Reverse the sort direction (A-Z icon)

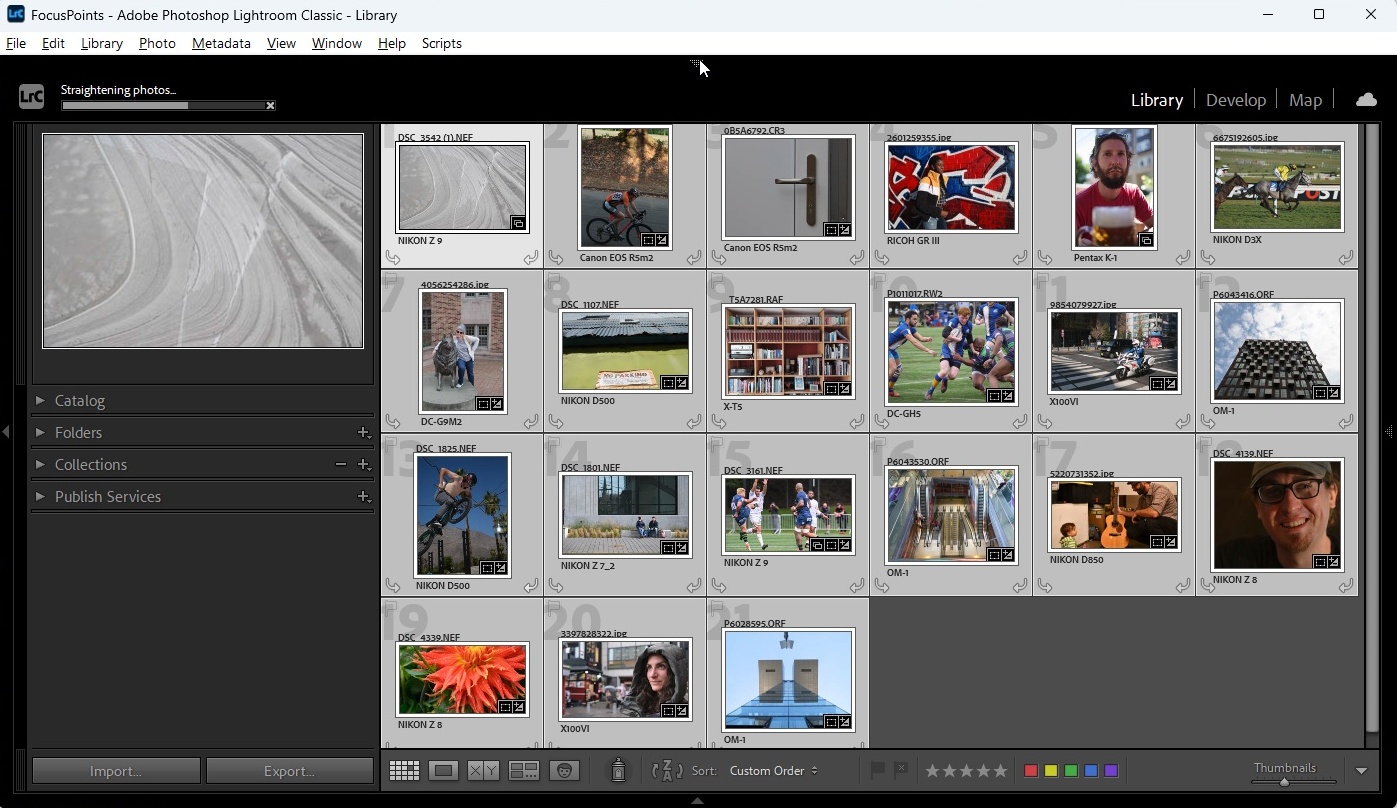pos(666,770)
